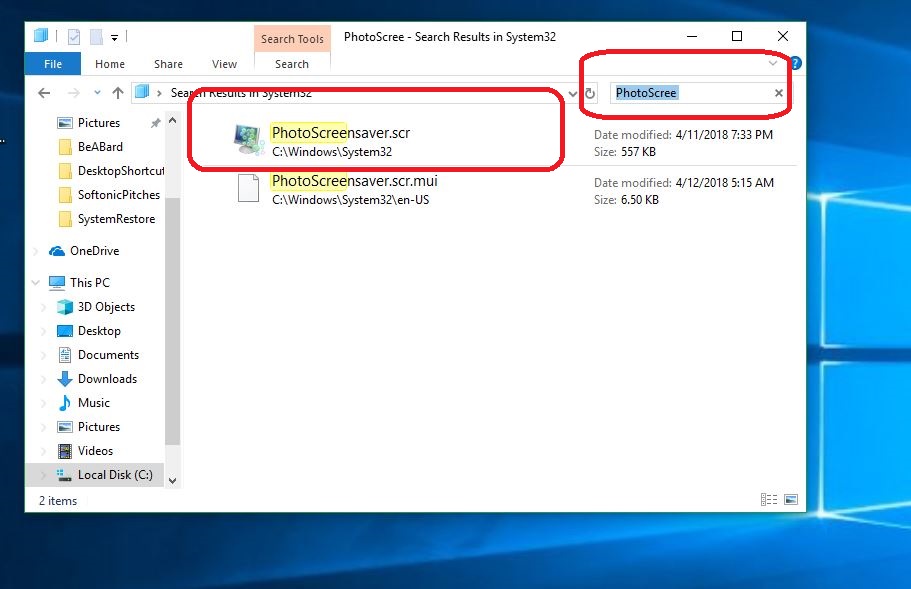
Task: Open the Help question mark icon
Action: 796,63
